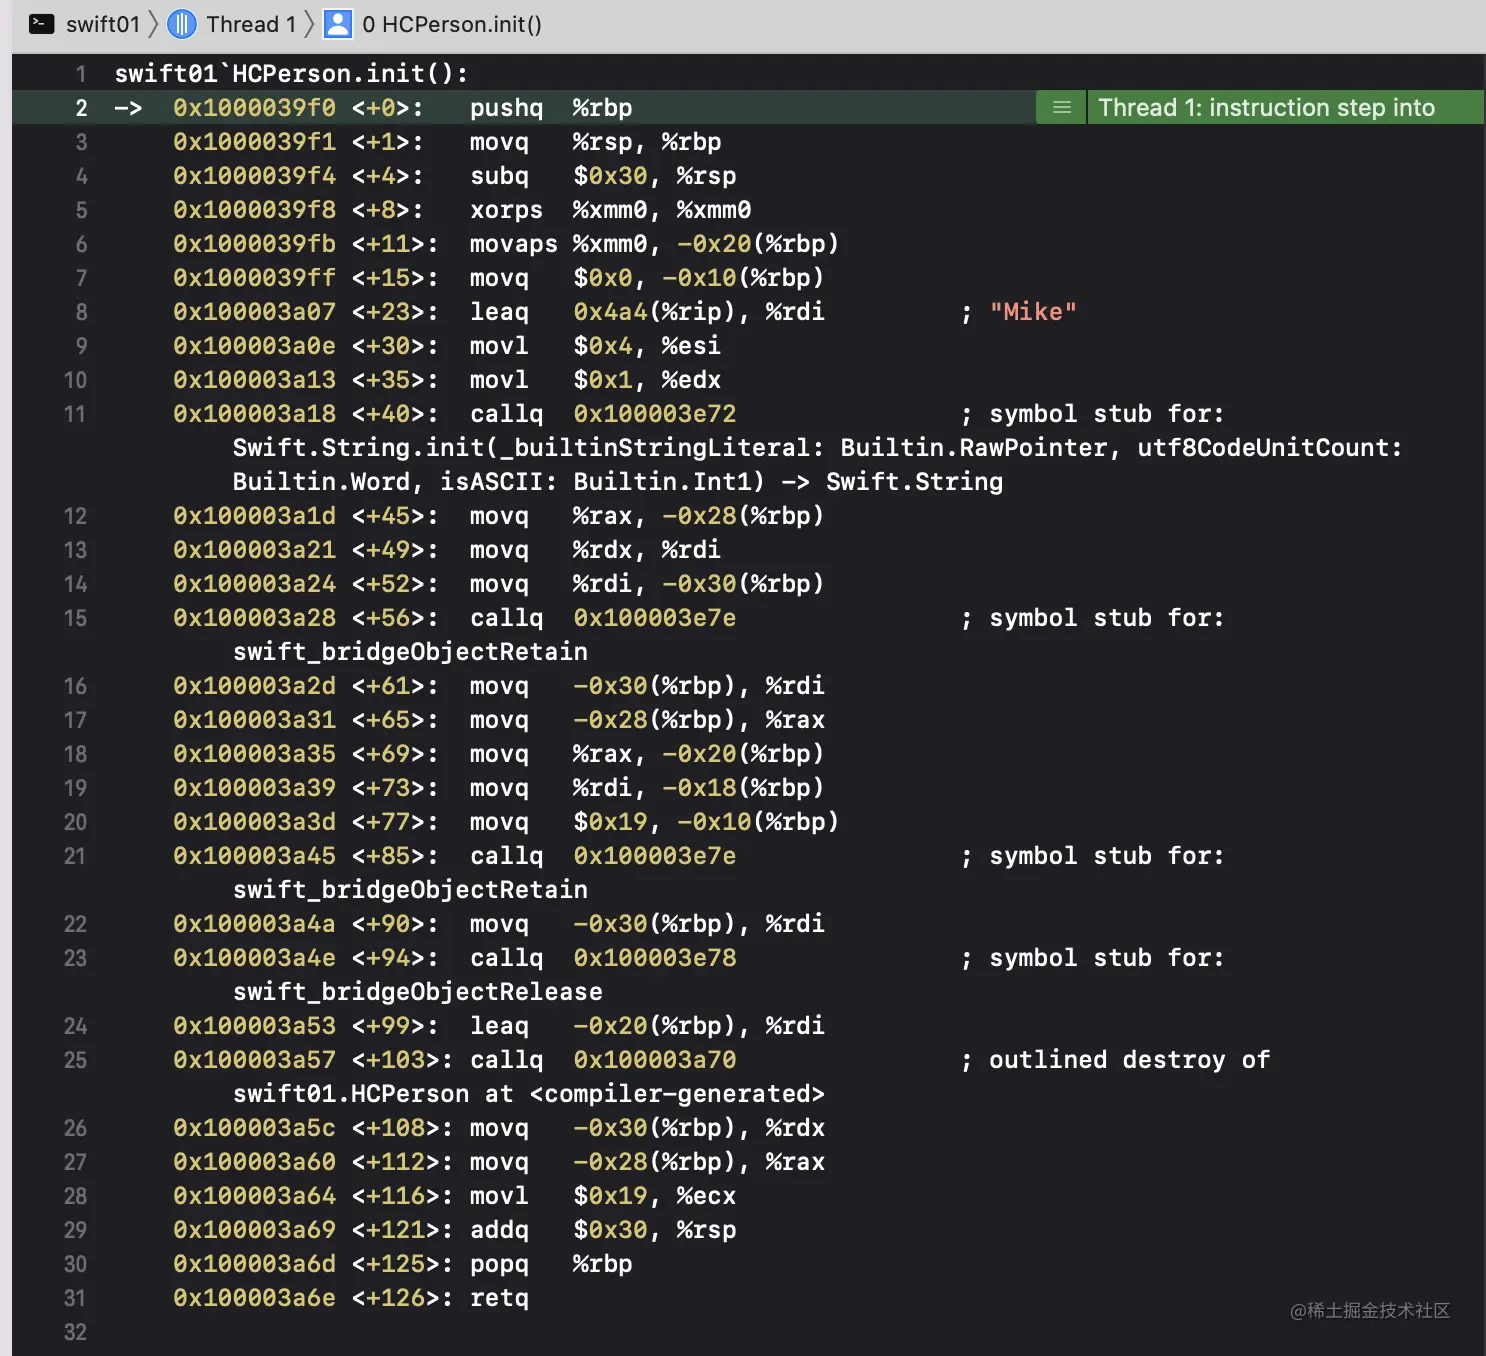1486x1356 pixels.
Task: Click the call target 0x100003e72
Action: pos(655,414)
